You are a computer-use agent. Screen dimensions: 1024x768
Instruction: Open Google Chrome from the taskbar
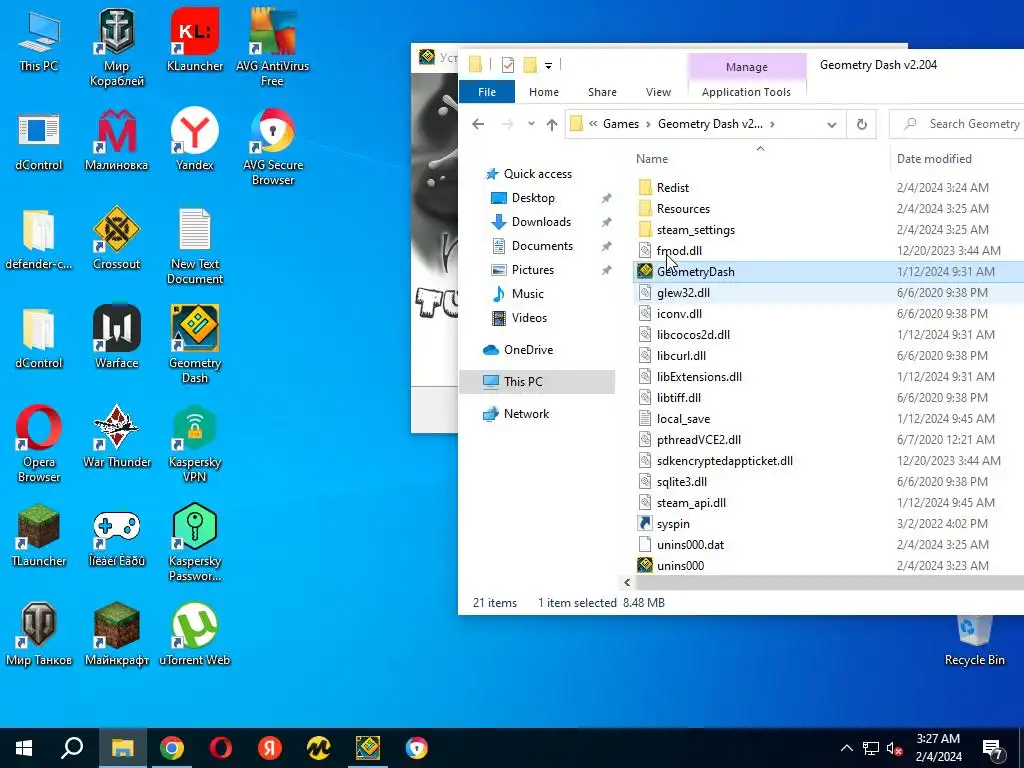click(x=172, y=748)
